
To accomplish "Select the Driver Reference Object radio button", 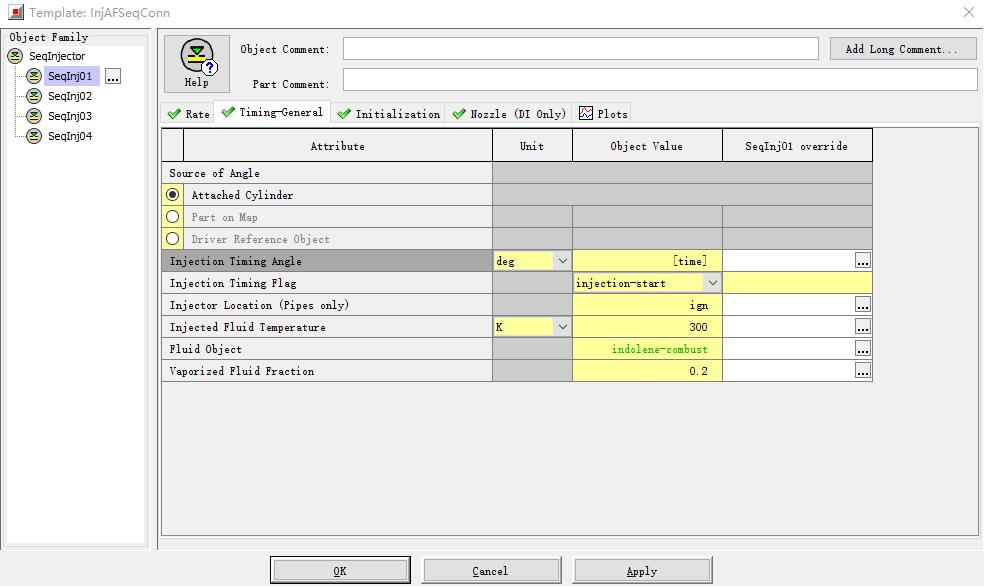I will (173, 238).
